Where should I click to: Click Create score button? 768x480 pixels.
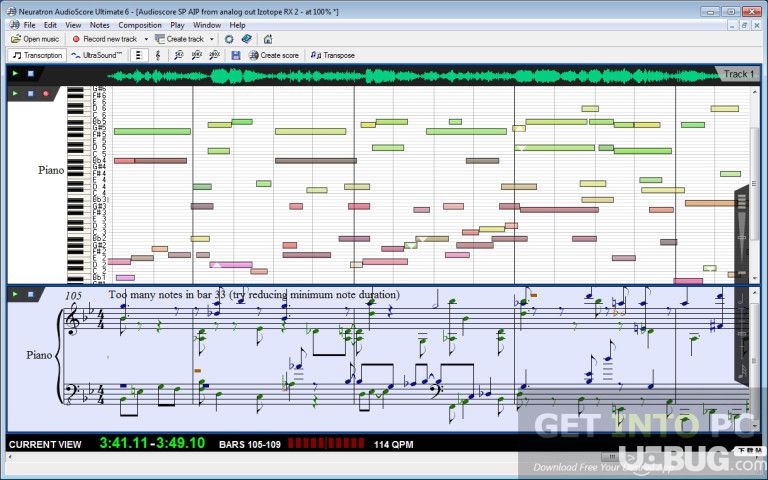274,55
